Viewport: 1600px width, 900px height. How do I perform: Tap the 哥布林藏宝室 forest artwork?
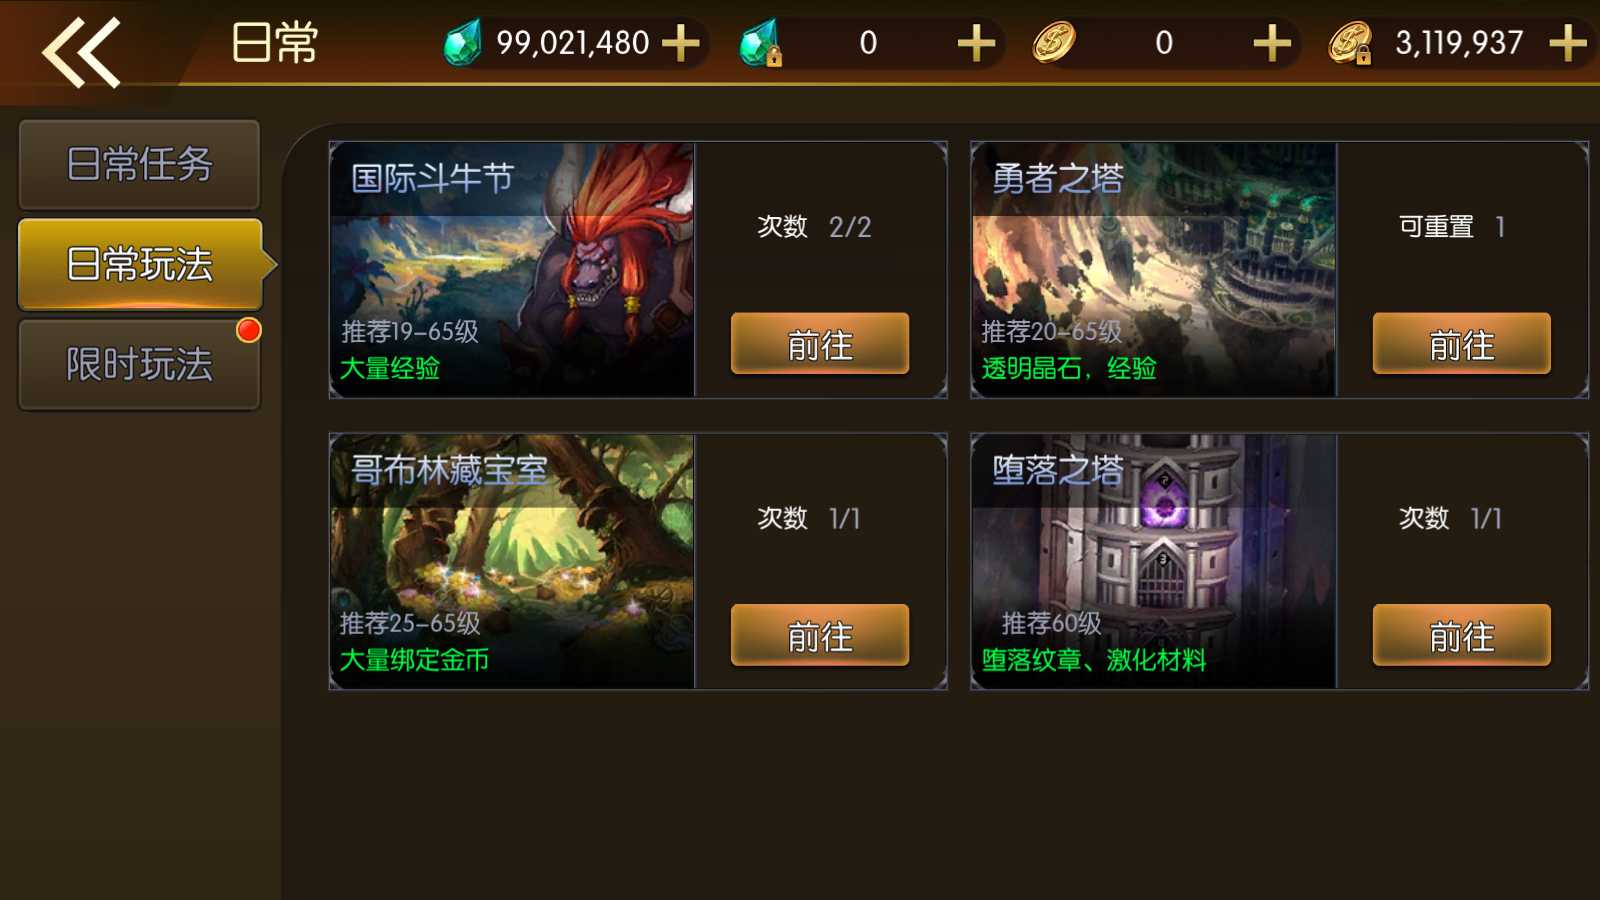point(512,561)
